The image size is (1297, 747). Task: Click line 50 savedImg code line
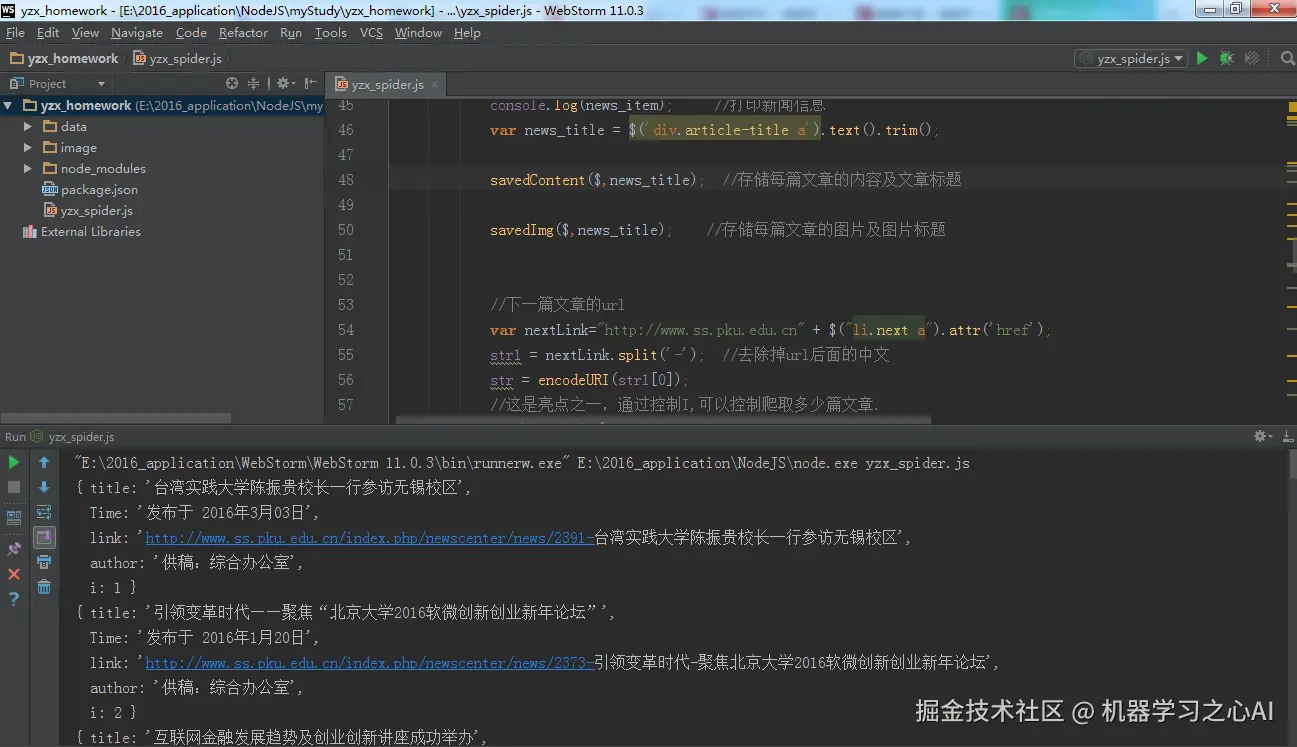click(x=717, y=230)
